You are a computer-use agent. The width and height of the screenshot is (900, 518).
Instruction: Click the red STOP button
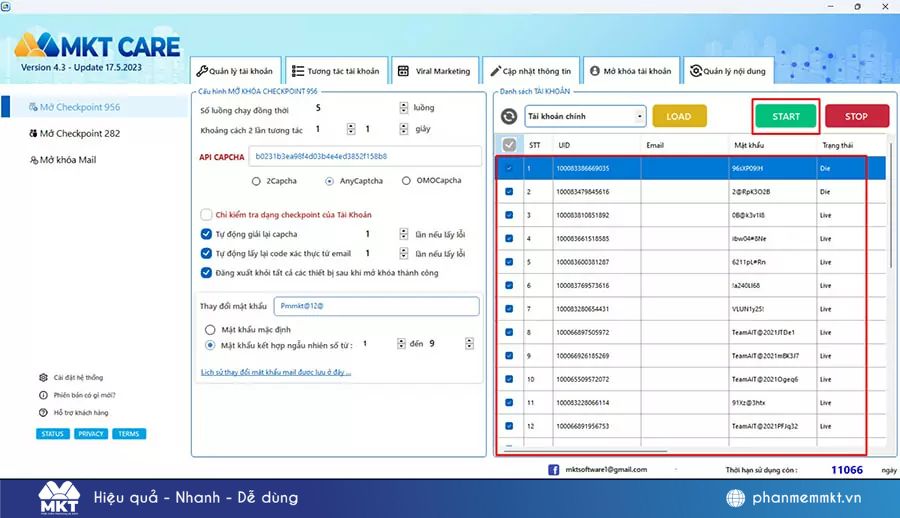pyautogui.click(x=857, y=117)
